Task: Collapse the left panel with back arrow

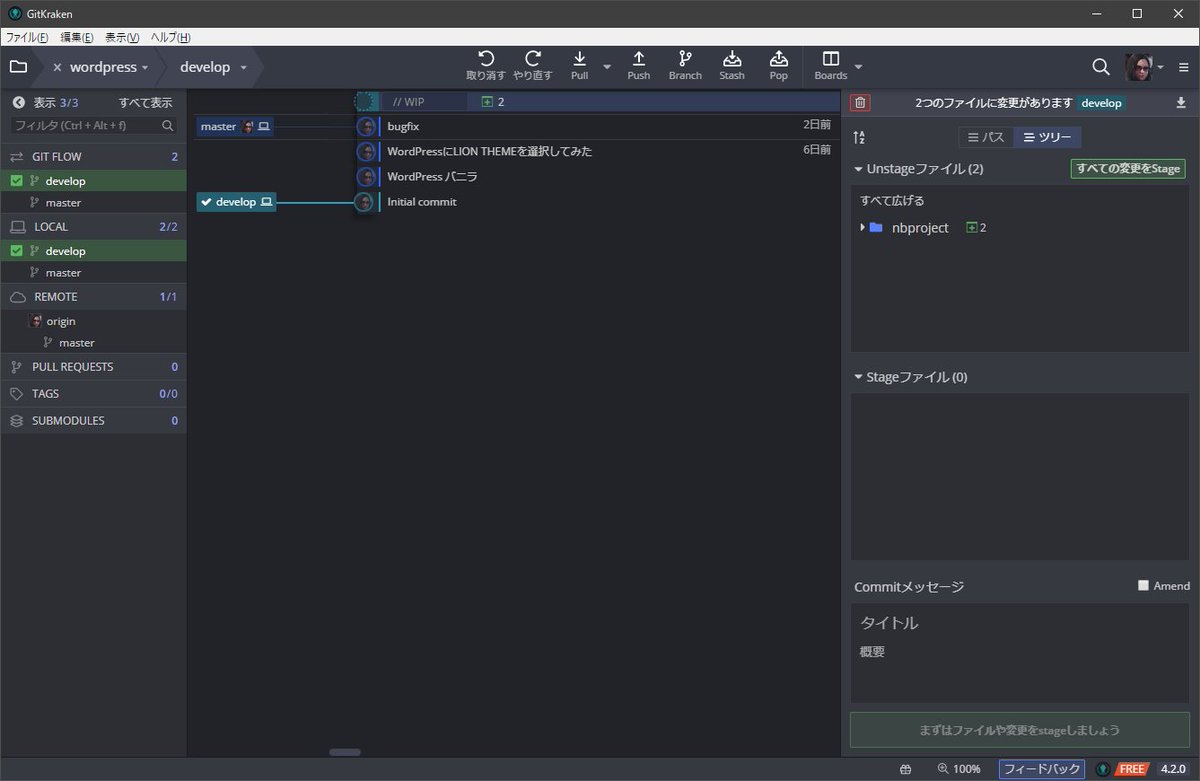Action: click(x=18, y=102)
